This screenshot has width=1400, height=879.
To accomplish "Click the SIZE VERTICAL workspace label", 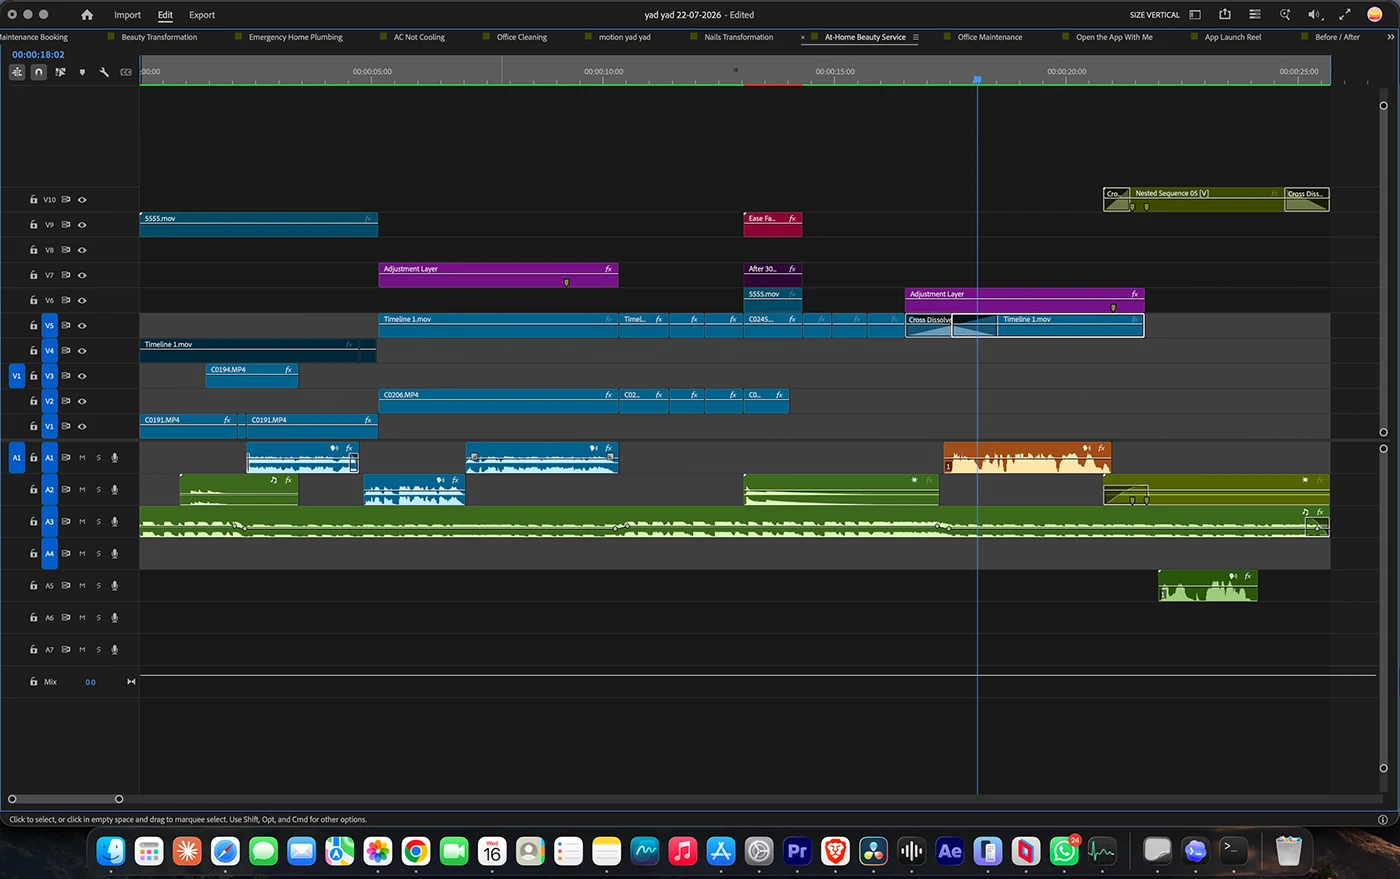I will point(1155,15).
